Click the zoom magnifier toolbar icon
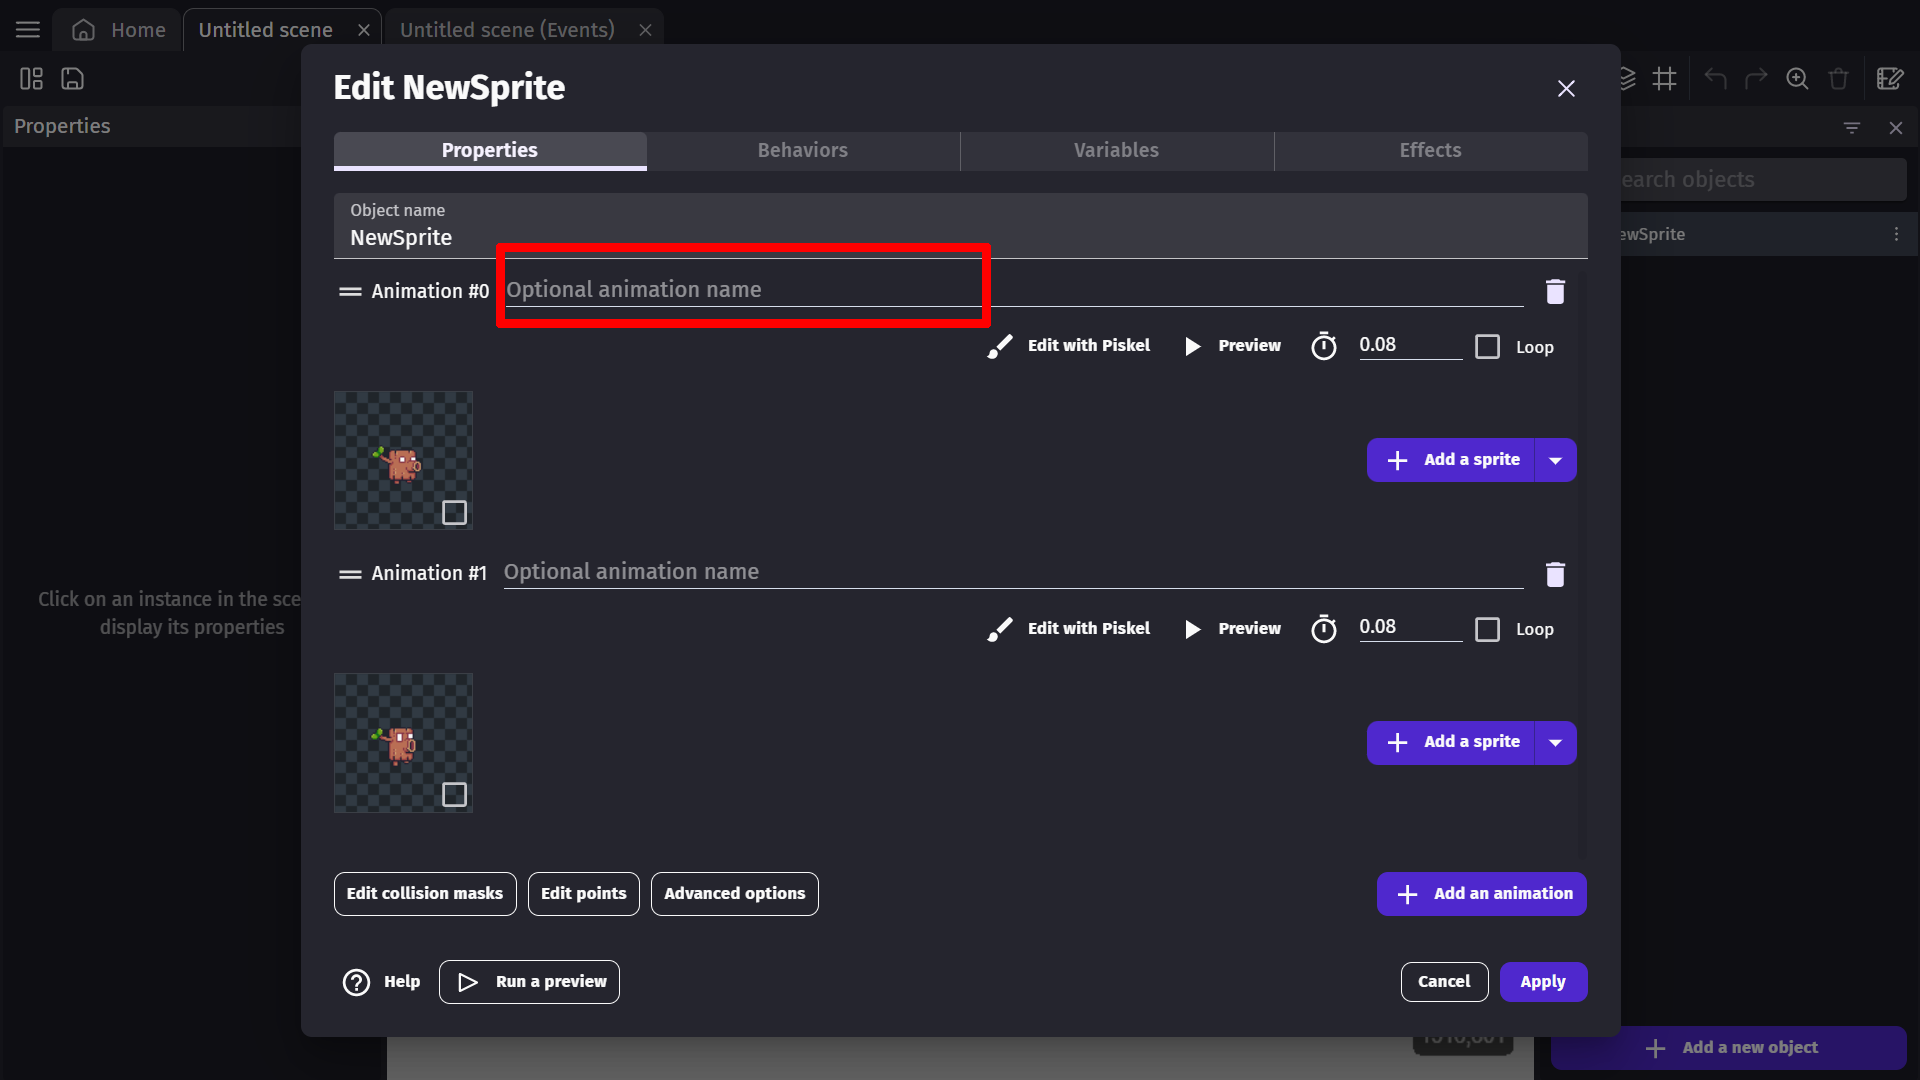The width and height of the screenshot is (1920, 1080). coord(1797,78)
